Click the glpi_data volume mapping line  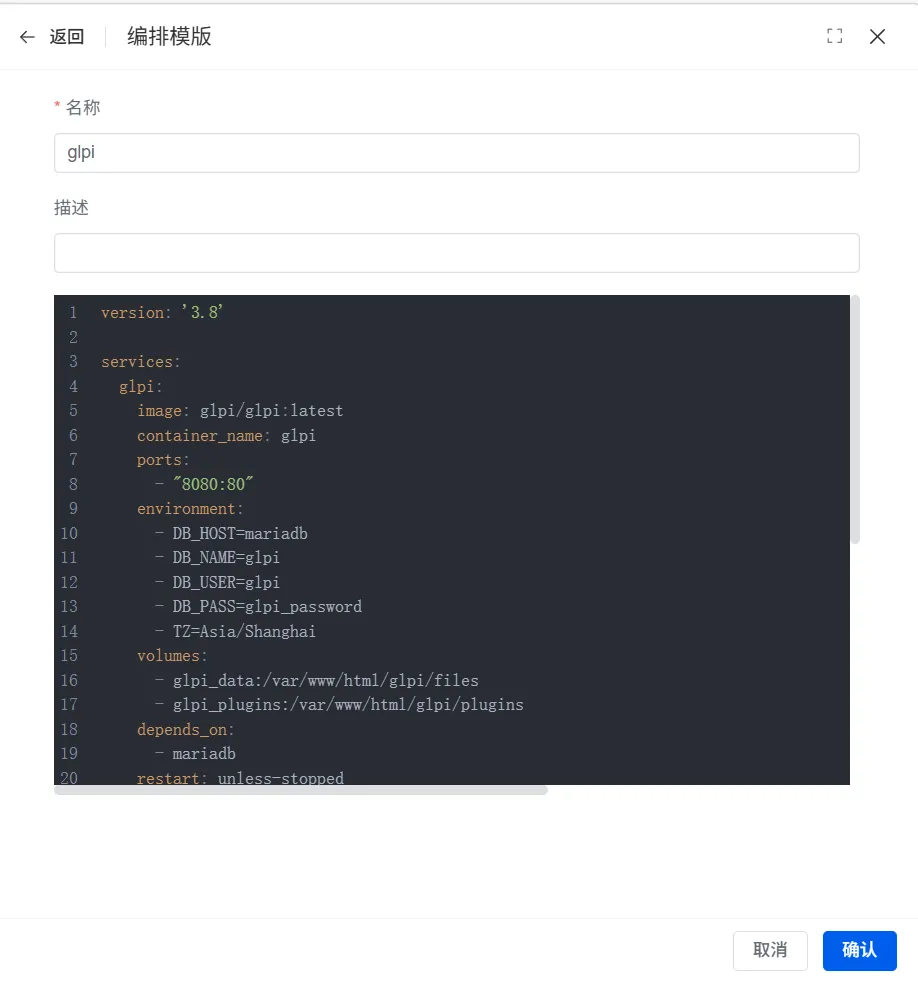click(x=325, y=681)
